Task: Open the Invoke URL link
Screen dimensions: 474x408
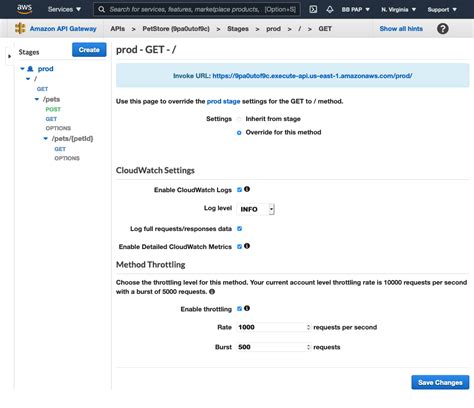Action: click(312, 76)
